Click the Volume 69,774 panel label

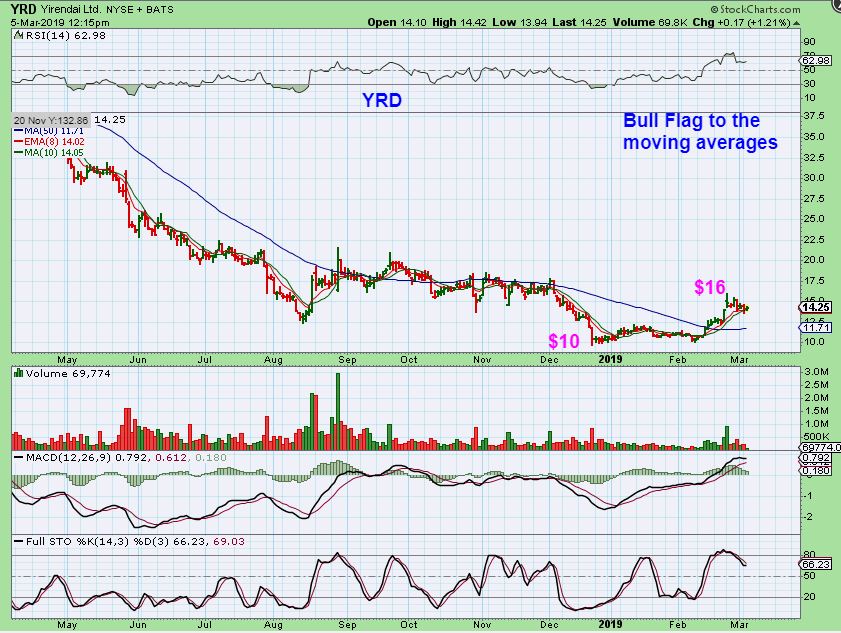click(x=68, y=373)
